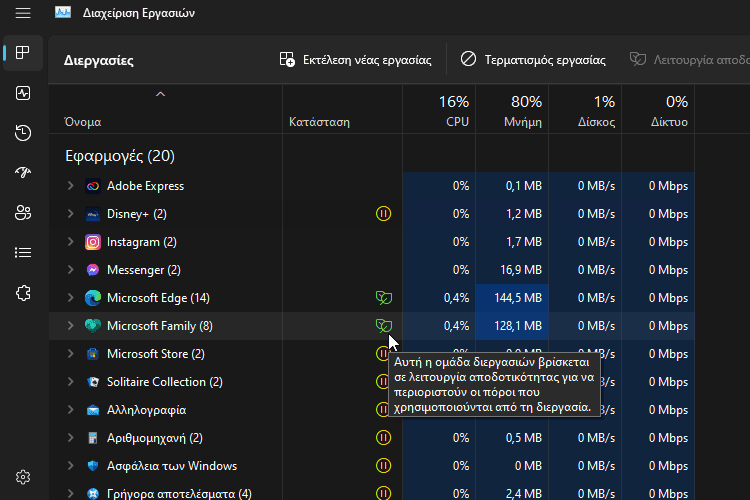Click the 2,4 MB memory cell
750x500 pixels.
click(x=512, y=493)
